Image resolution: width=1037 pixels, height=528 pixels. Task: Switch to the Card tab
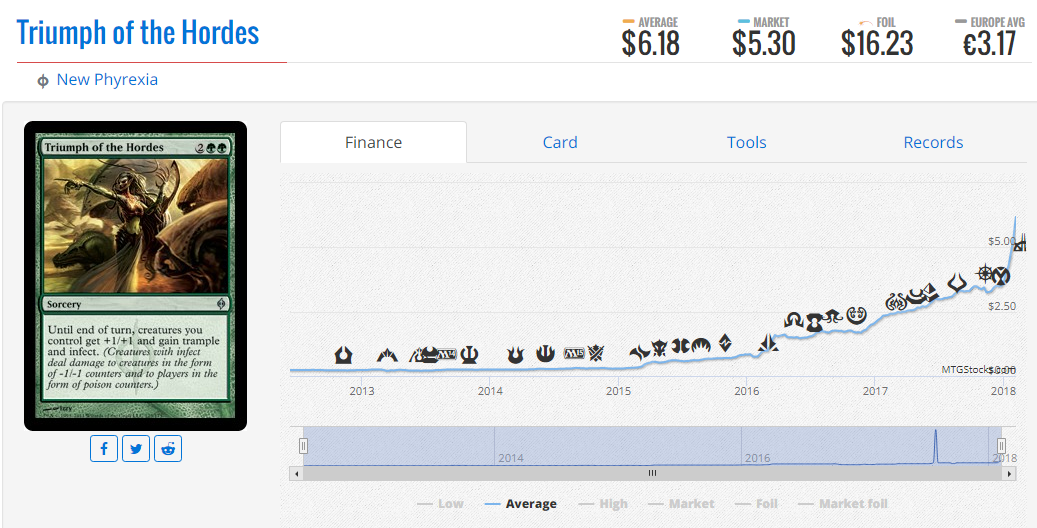[x=560, y=142]
